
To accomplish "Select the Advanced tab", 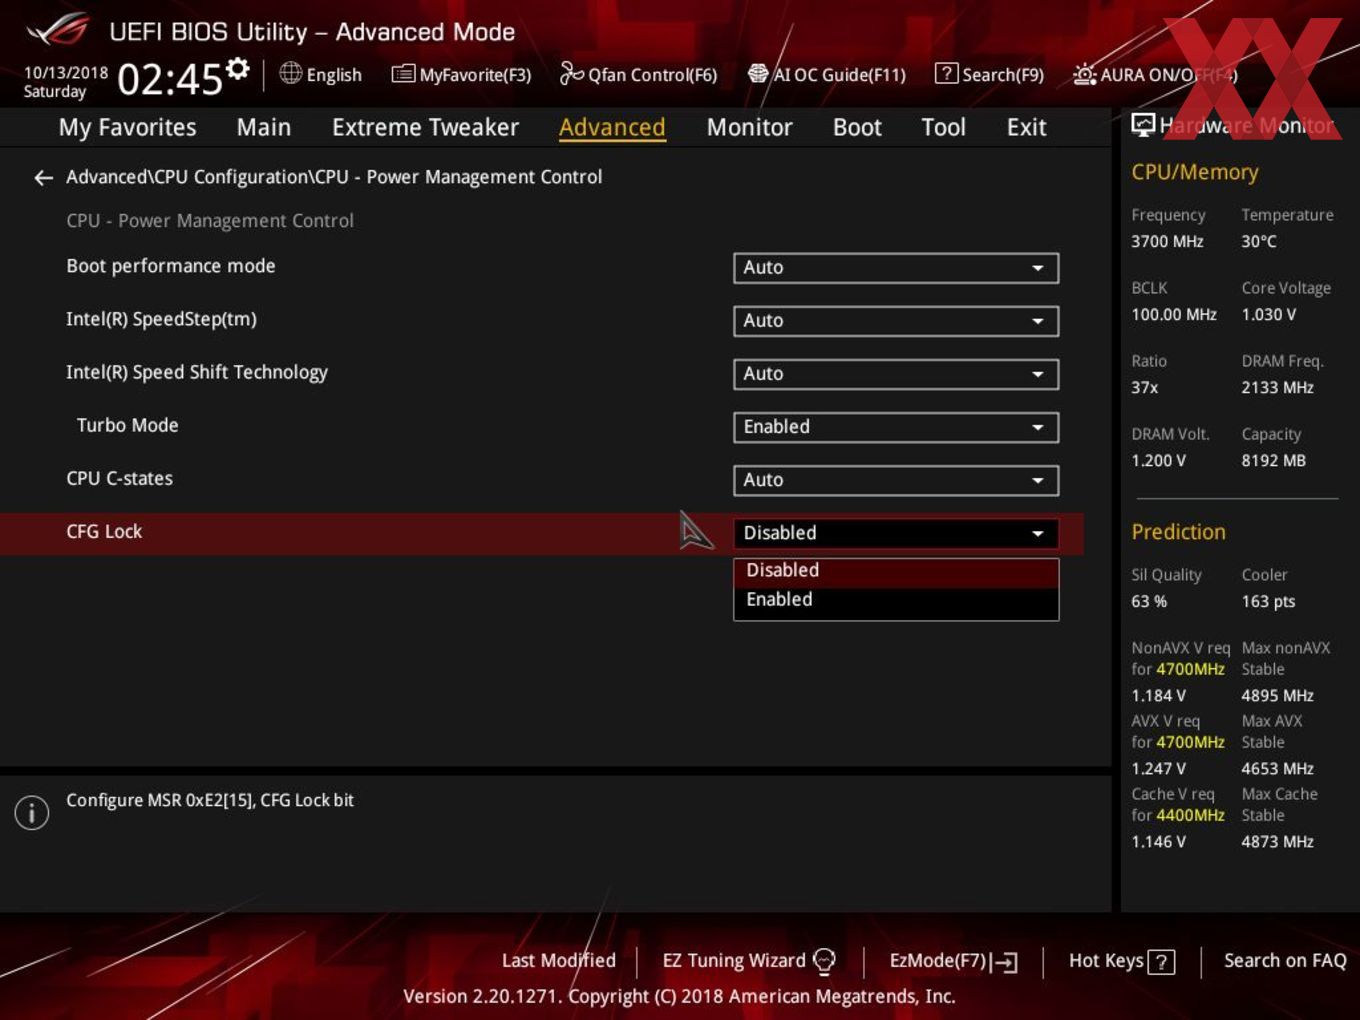I will (612, 127).
